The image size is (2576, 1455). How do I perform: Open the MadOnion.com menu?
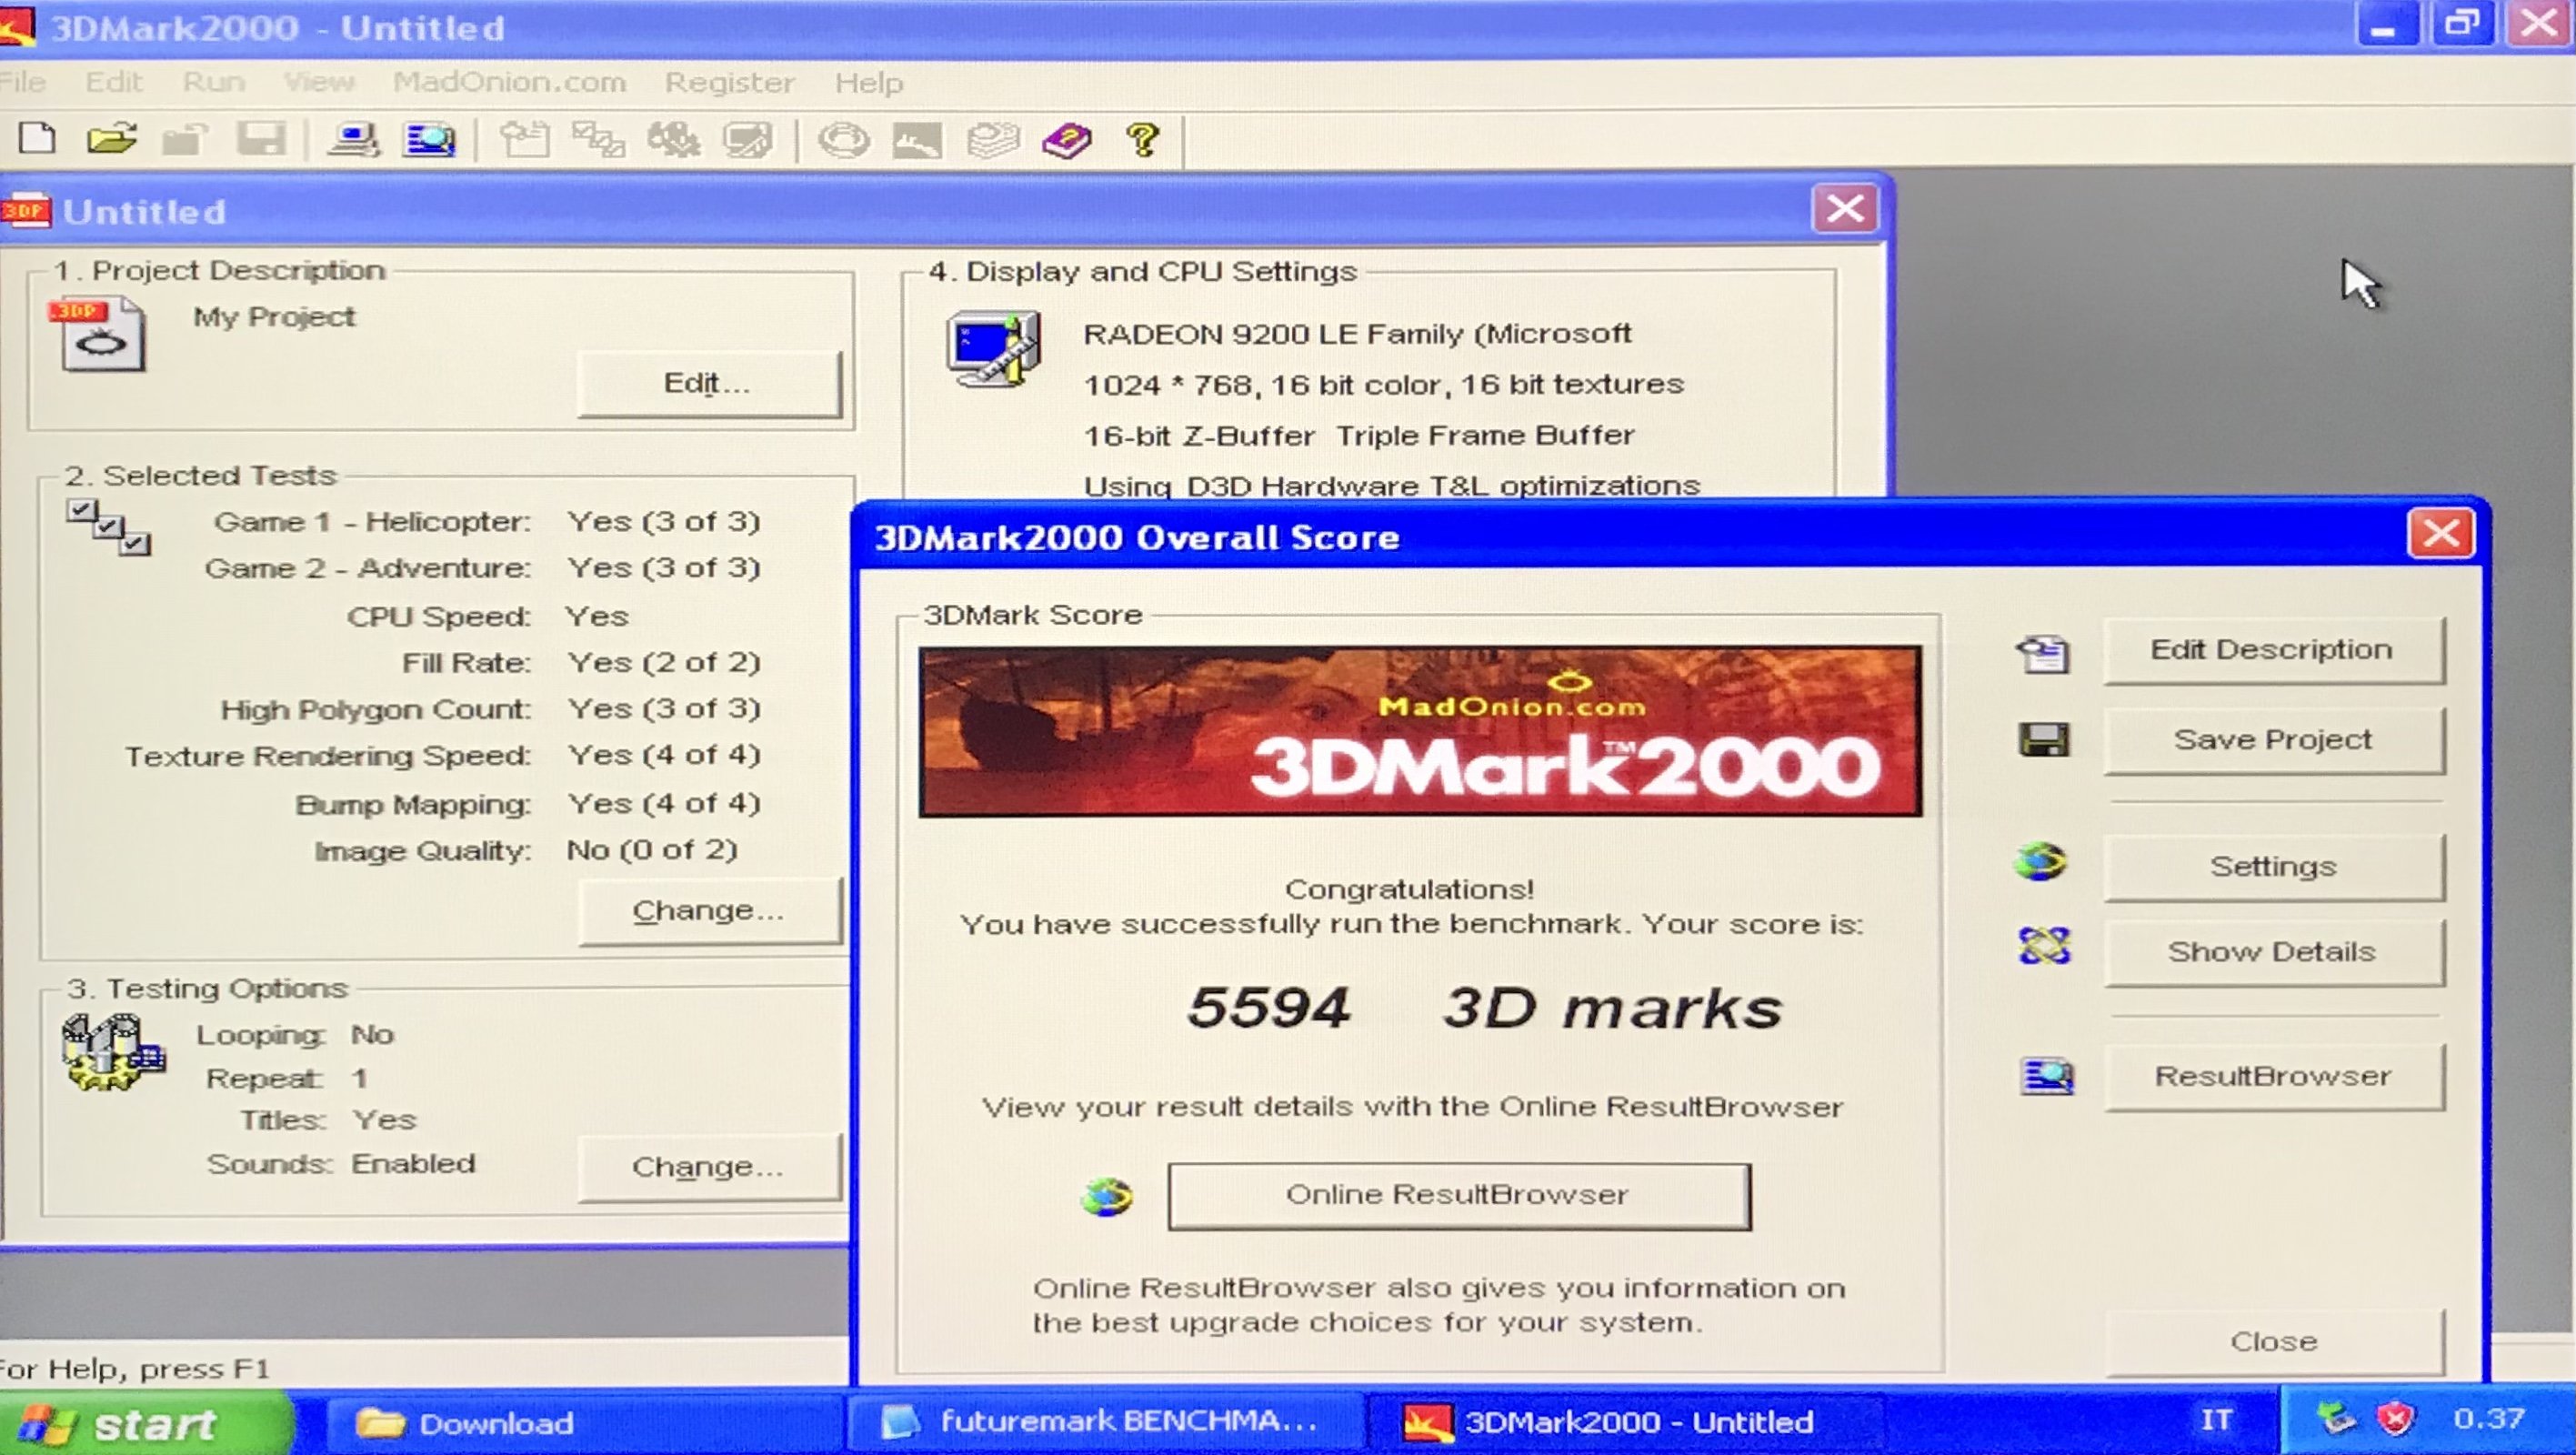pyautogui.click(x=509, y=82)
